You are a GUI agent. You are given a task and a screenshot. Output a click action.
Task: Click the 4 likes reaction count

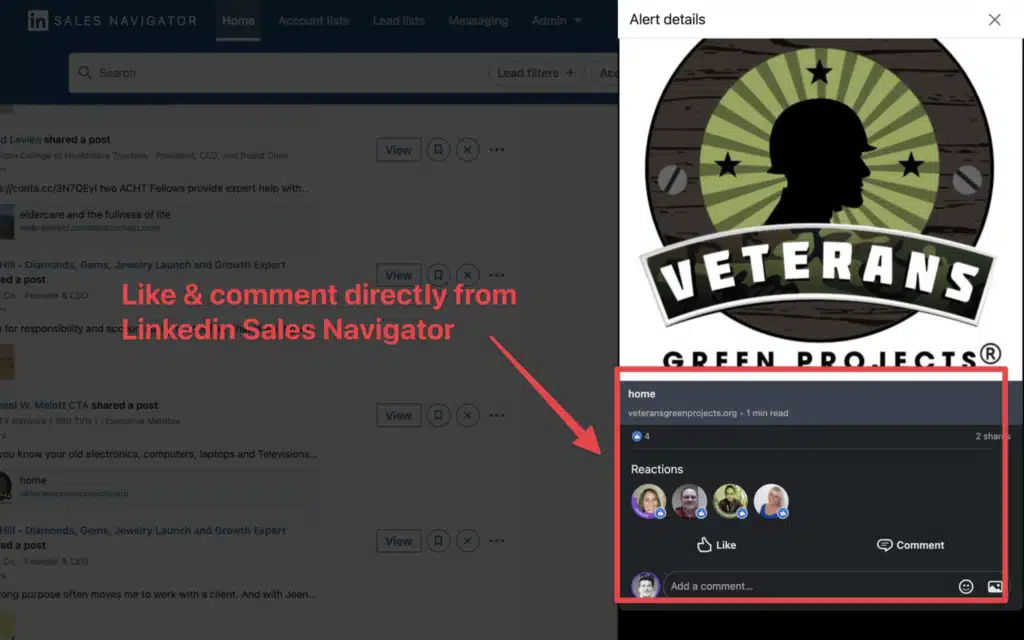coord(641,436)
